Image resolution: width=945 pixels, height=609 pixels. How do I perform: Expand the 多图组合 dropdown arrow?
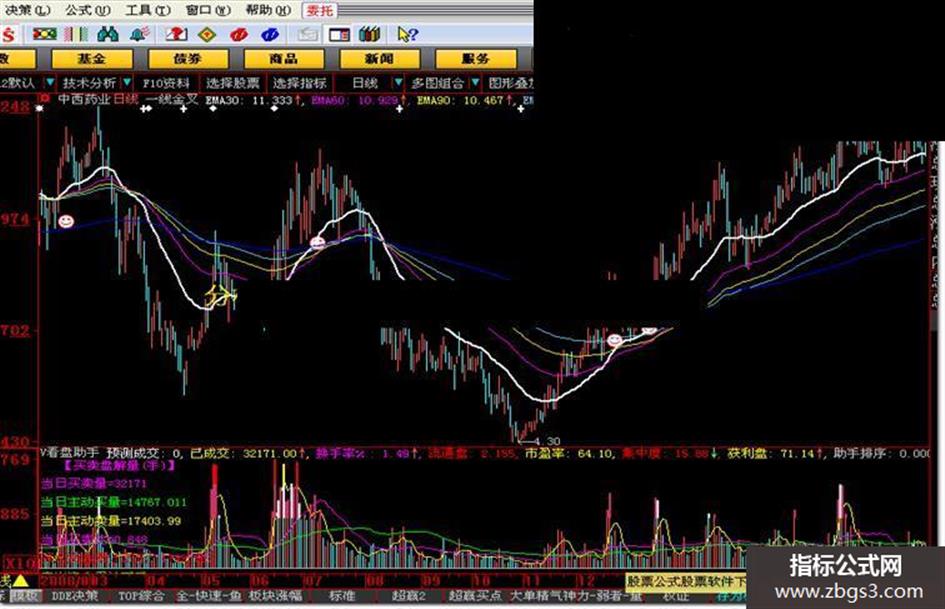pyautogui.click(x=475, y=82)
